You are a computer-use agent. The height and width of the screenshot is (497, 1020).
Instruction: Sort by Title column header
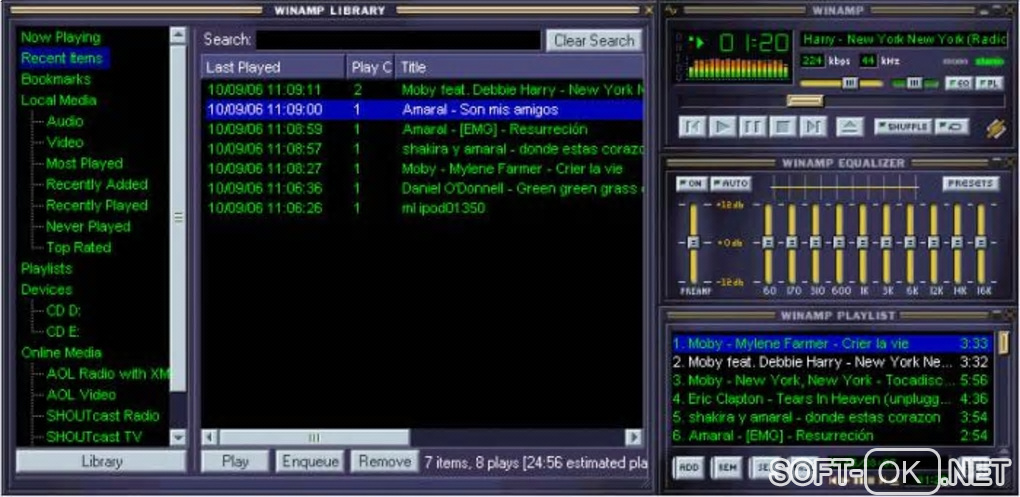coord(519,67)
